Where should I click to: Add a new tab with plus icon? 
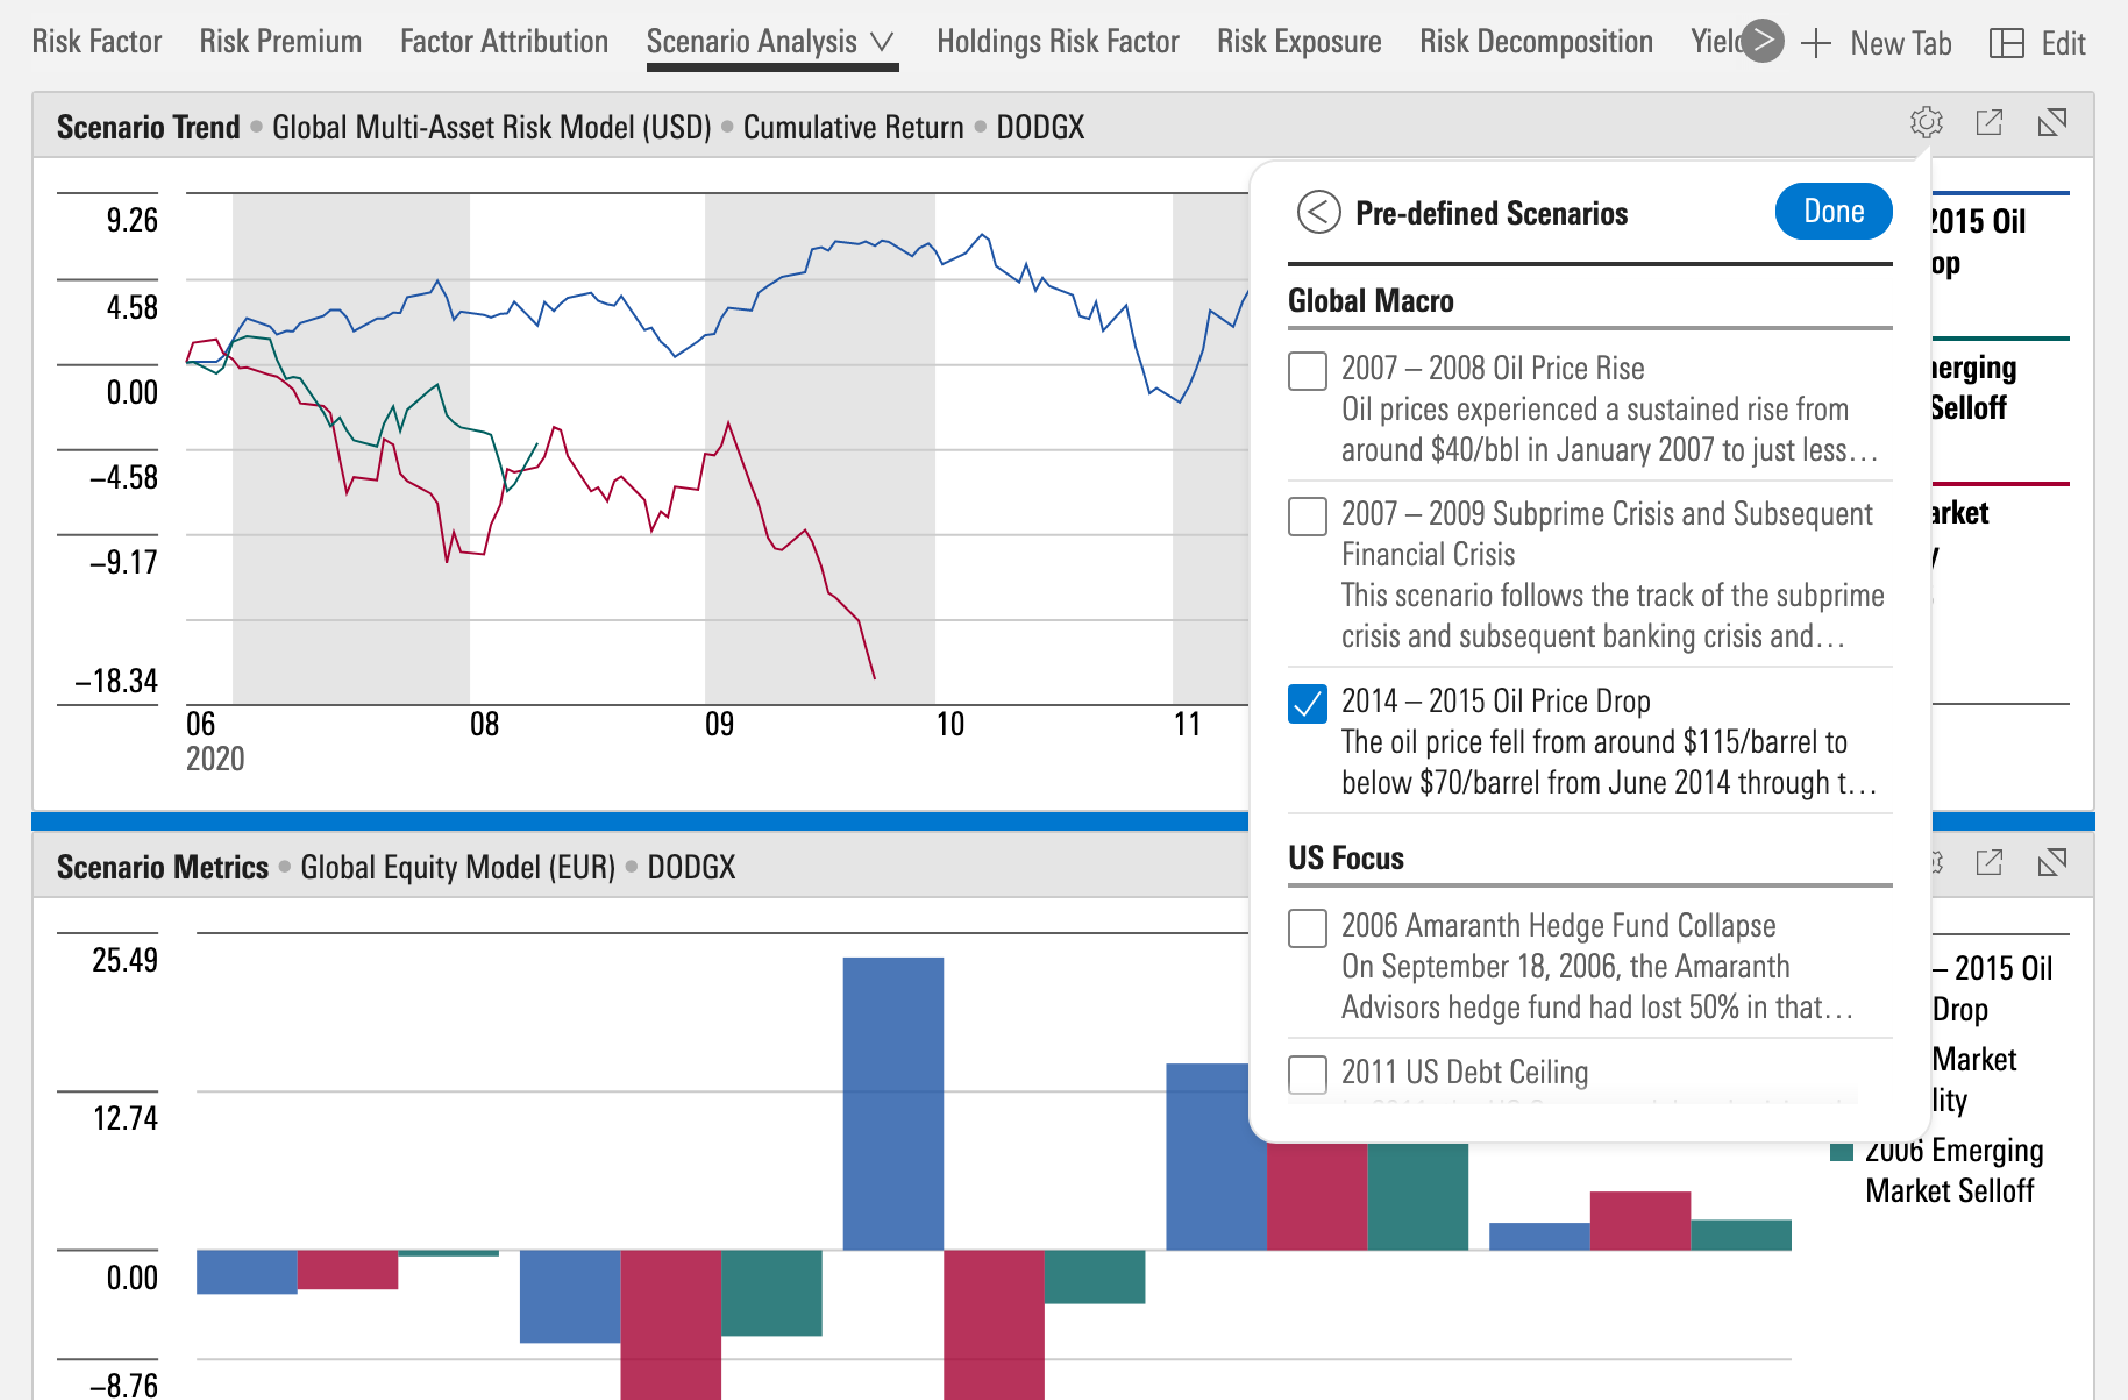point(1815,43)
